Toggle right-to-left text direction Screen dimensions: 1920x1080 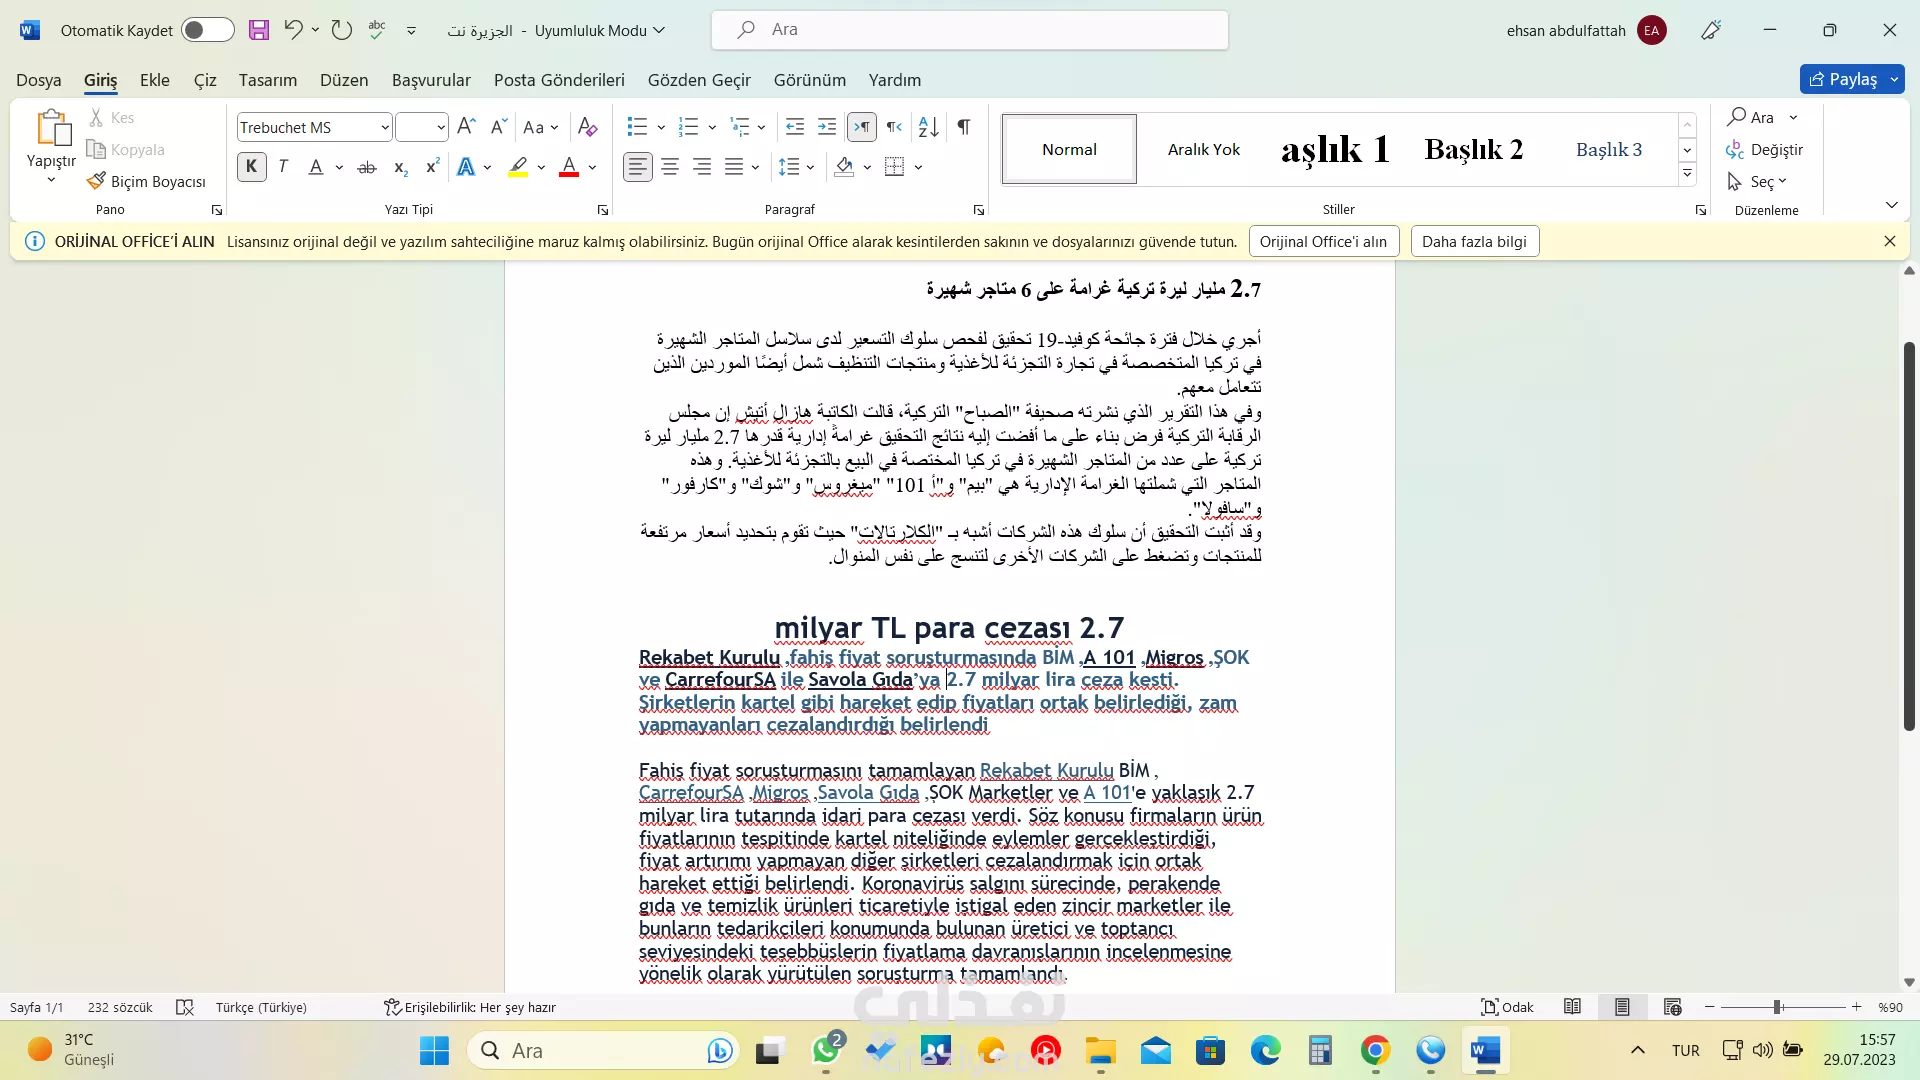[894, 127]
